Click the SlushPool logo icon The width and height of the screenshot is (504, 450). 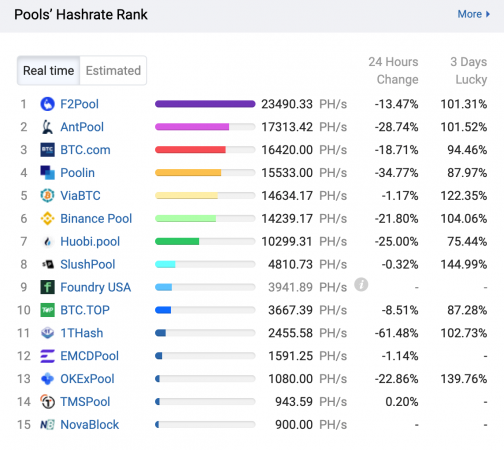[x=48, y=264]
